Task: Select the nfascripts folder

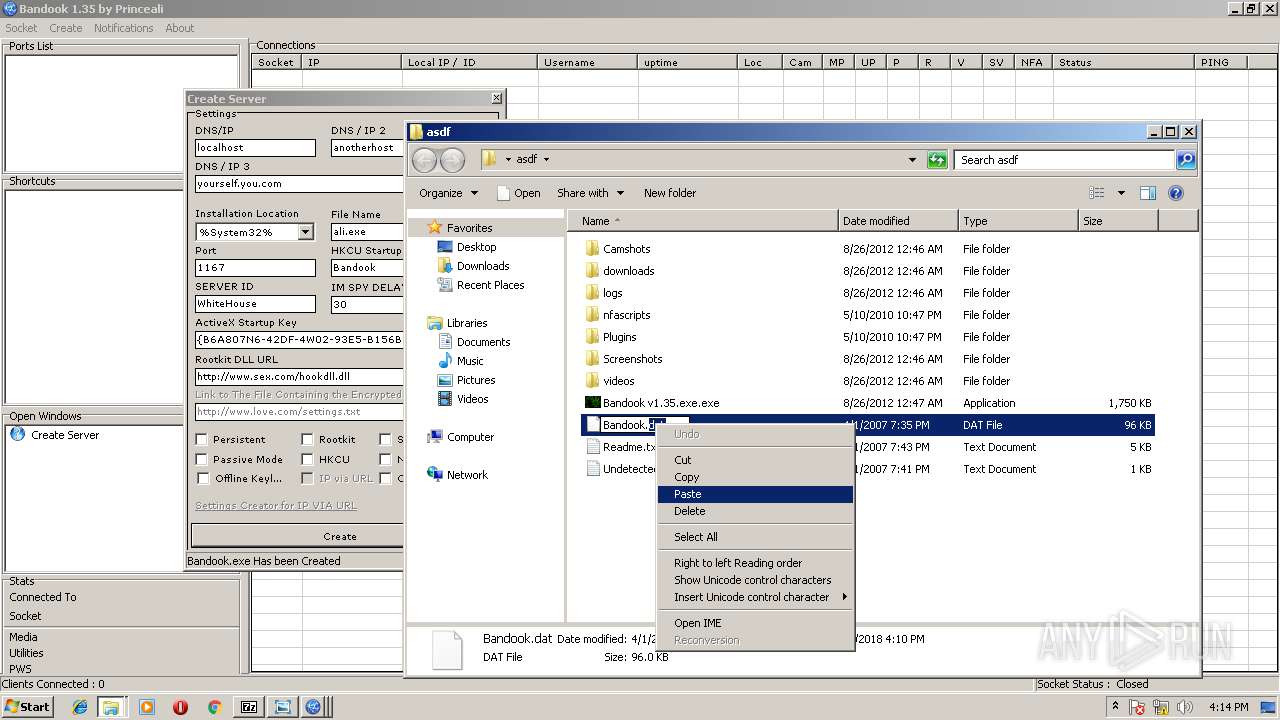Action: 626,315
